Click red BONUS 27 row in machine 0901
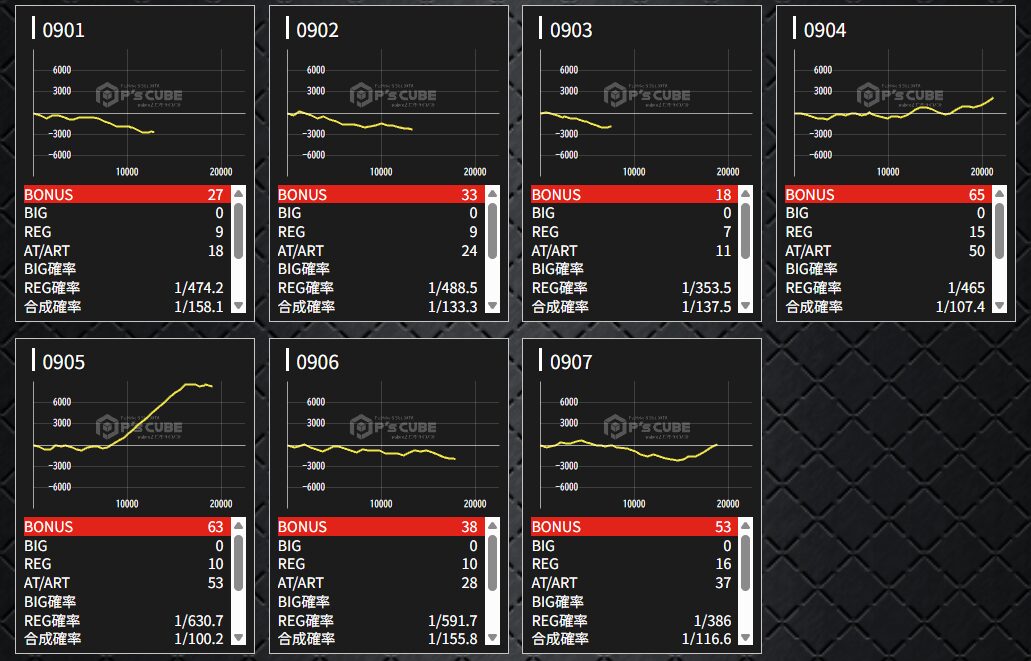This screenshot has width=1031, height=661. [128, 195]
